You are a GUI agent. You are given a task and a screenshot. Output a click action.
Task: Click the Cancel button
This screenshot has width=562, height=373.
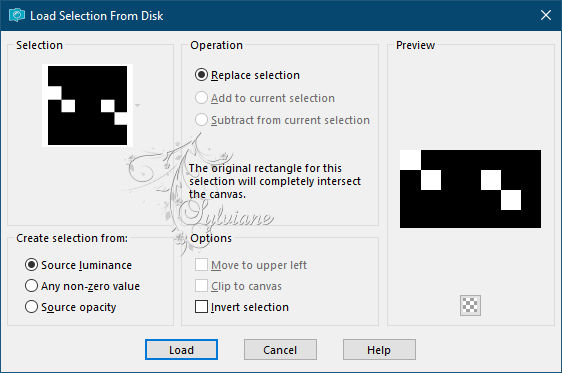tap(280, 349)
